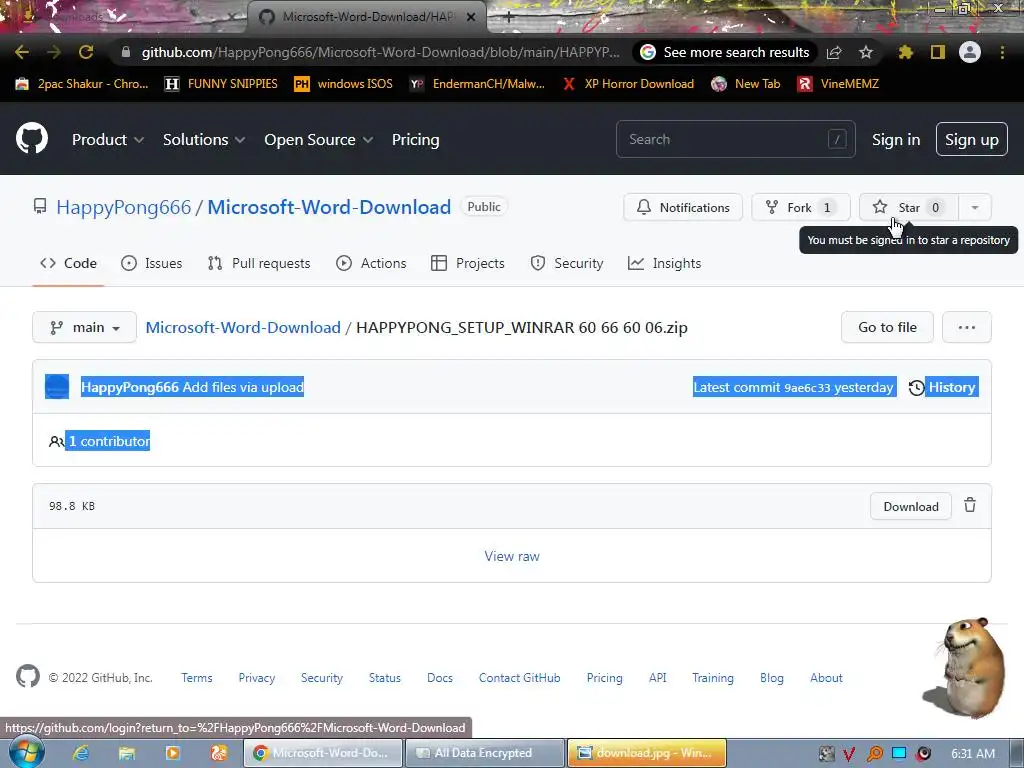
Task: Open the windows ISOS bookmark
Action: pos(344,84)
